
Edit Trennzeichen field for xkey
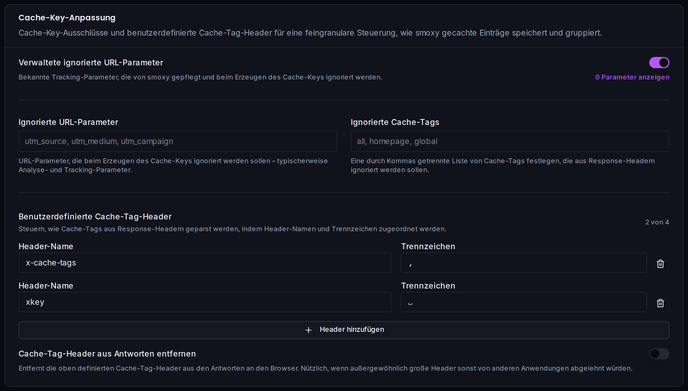coord(523,302)
